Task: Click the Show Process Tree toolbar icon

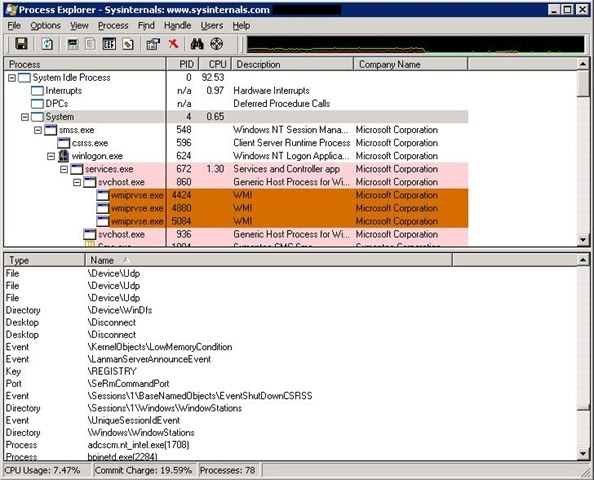Action: [x=90, y=44]
